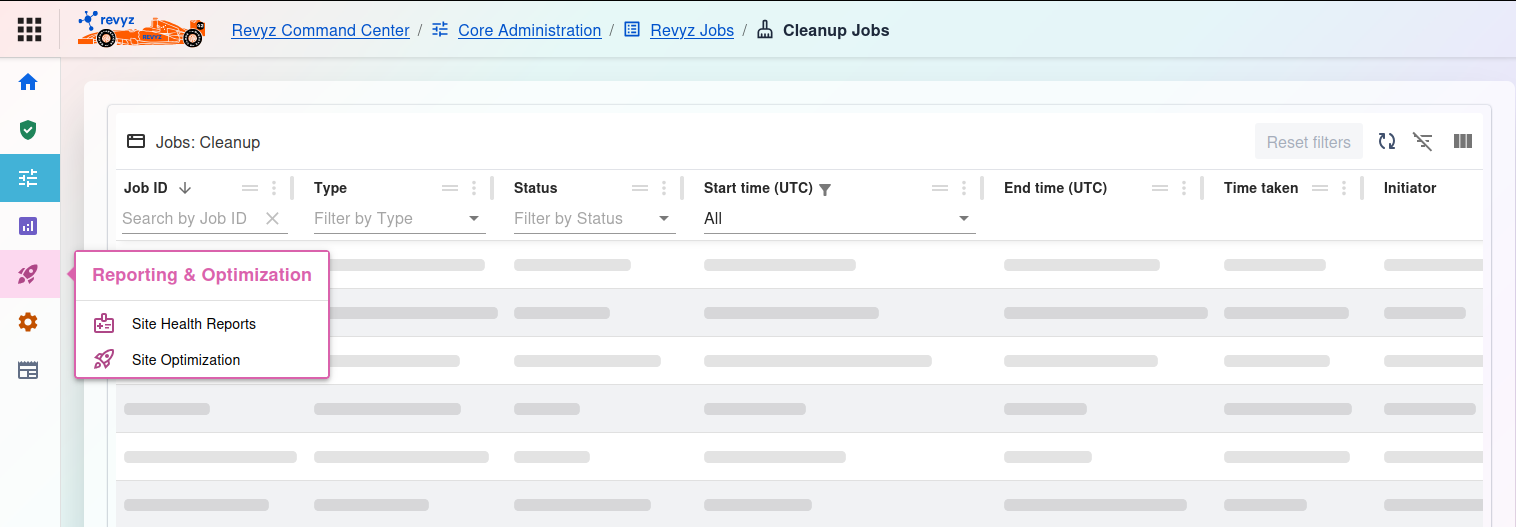Screen dimensions: 1516x527
Task: Choose Site Optimization from the flyout
Action: pos(185,360)
